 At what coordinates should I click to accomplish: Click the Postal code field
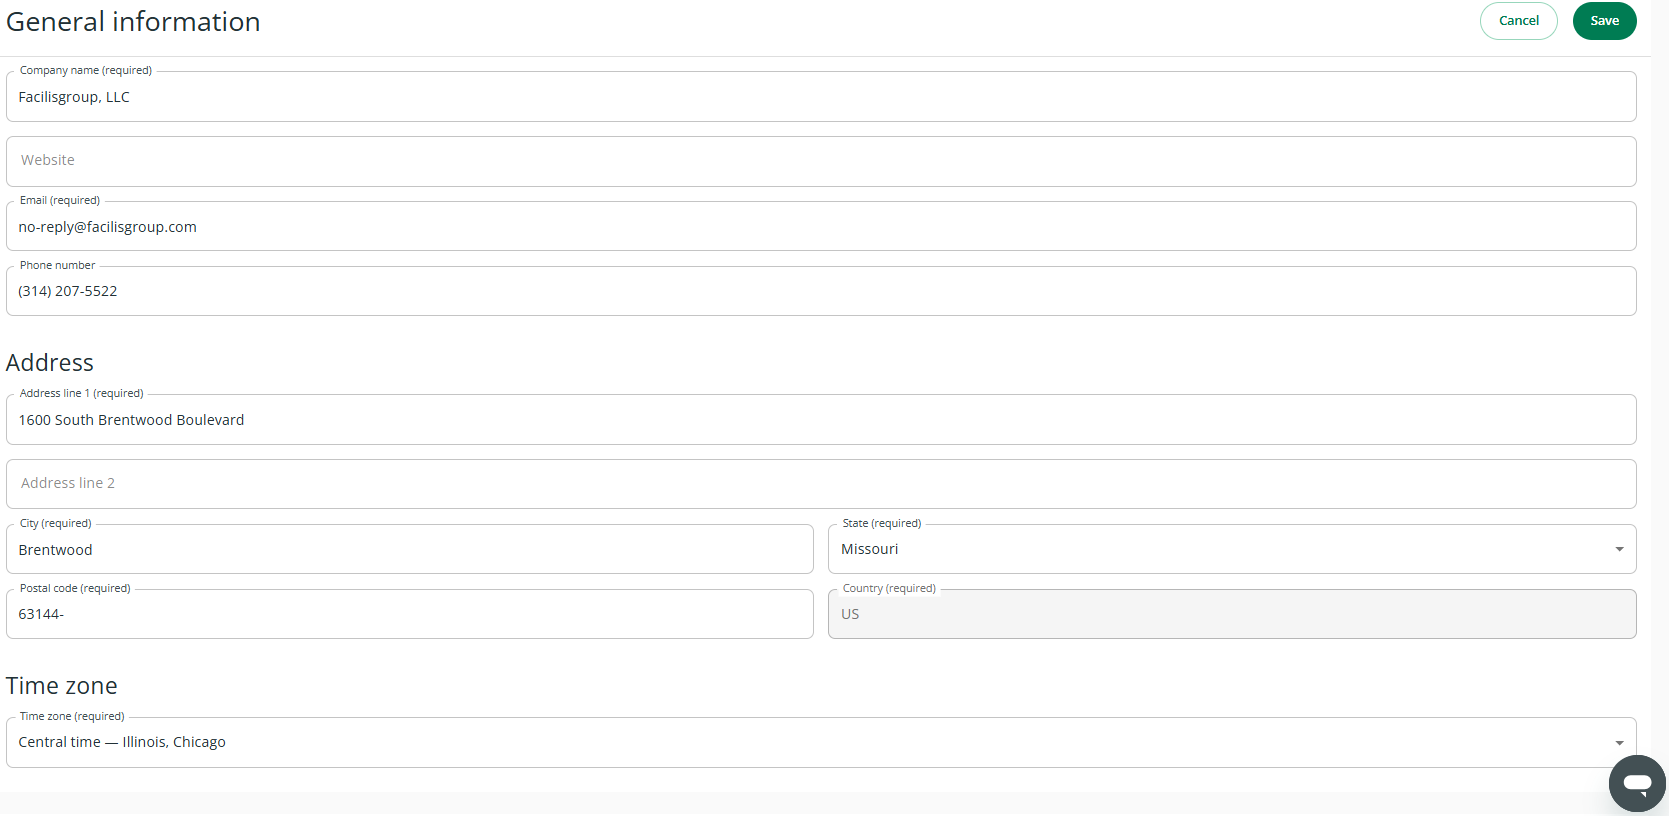[410, 614]
